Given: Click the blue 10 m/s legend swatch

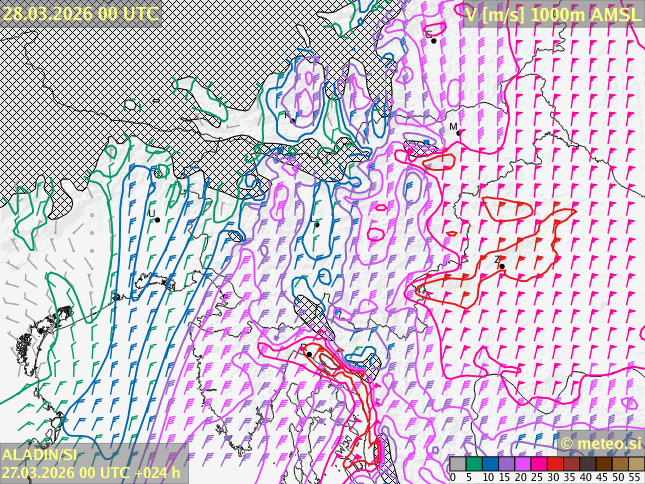Looking at the screenshot, I should pyautogui.click(x=490, y=464).
